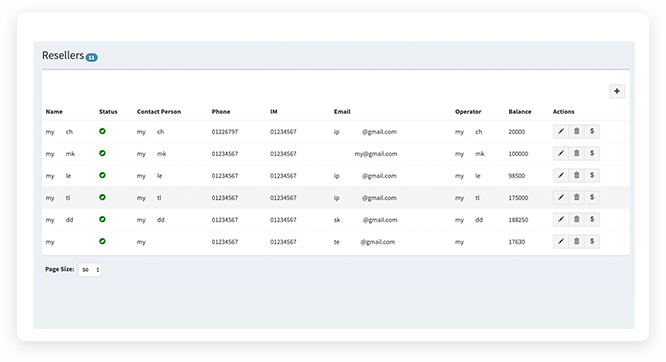Edit the reseller with balance 17630
The height and width of the screenshot is (362, 666).
pos(561,242)
